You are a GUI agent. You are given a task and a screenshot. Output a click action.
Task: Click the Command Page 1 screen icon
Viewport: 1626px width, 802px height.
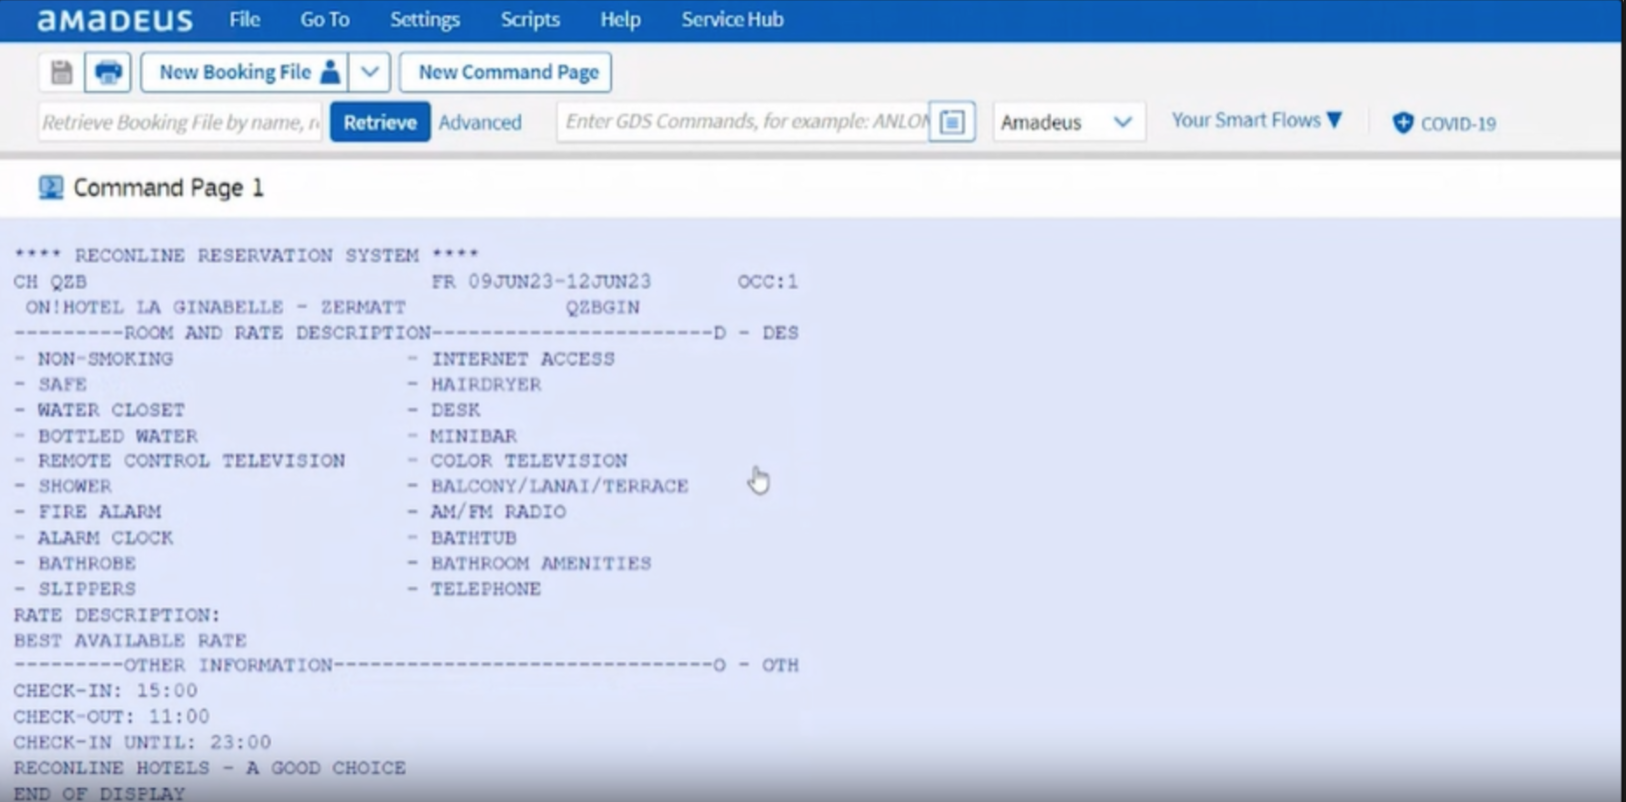pos(51,188)
